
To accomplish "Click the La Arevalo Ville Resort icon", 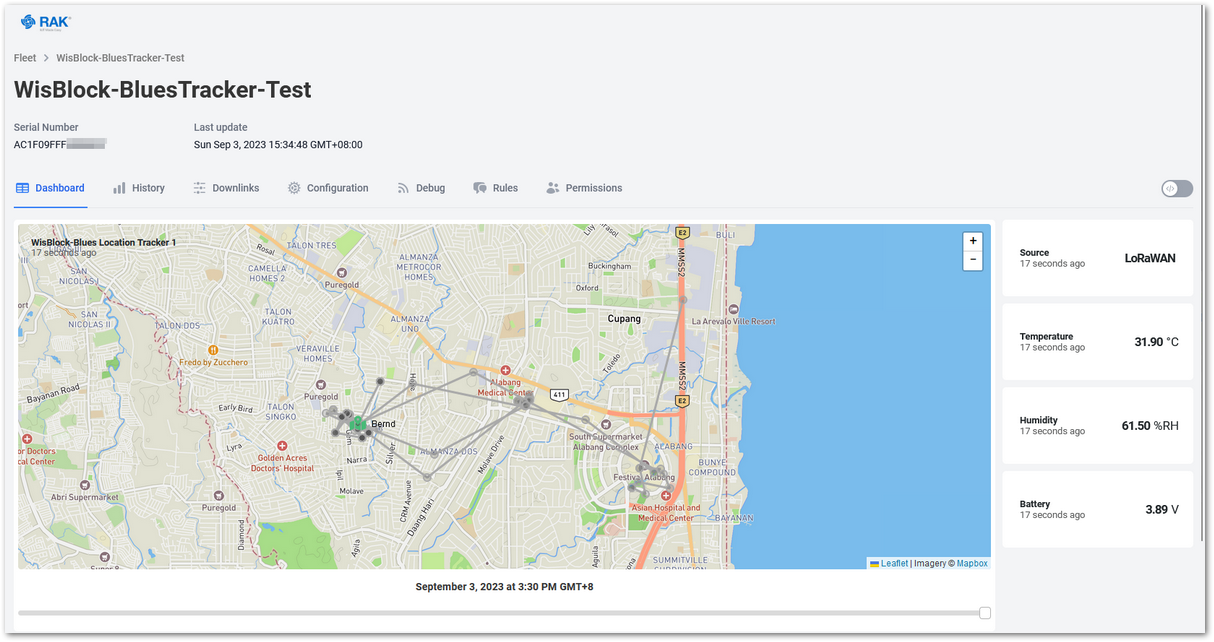I will pos(734,308).
